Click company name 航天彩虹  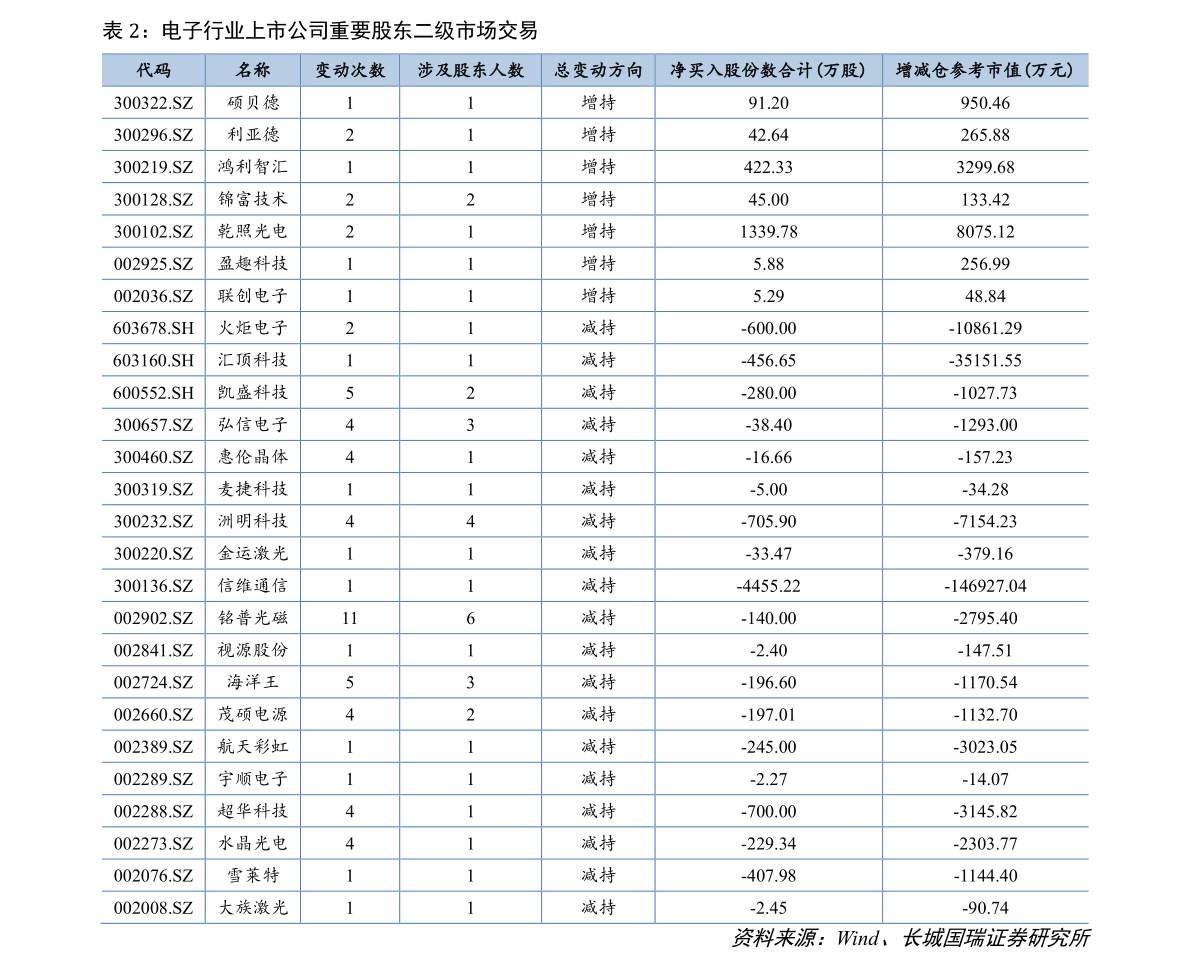point(253,746)
